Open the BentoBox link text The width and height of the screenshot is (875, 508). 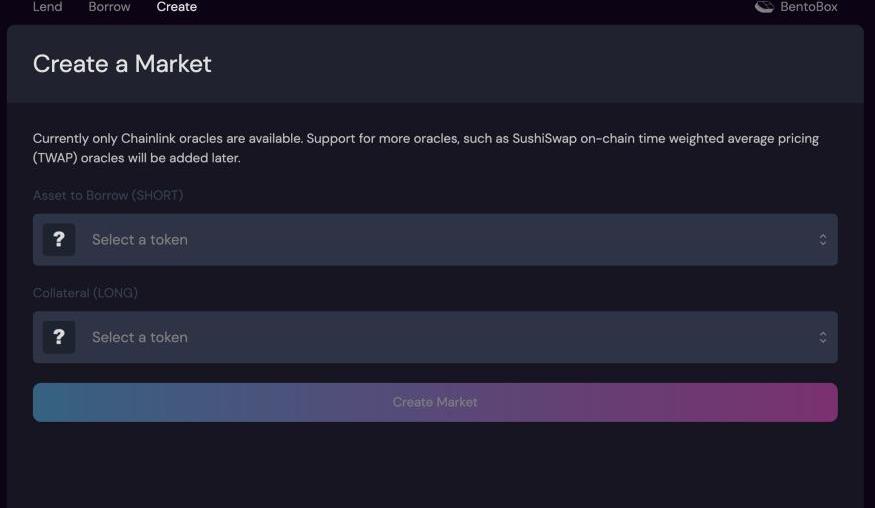tap(809, 7)
